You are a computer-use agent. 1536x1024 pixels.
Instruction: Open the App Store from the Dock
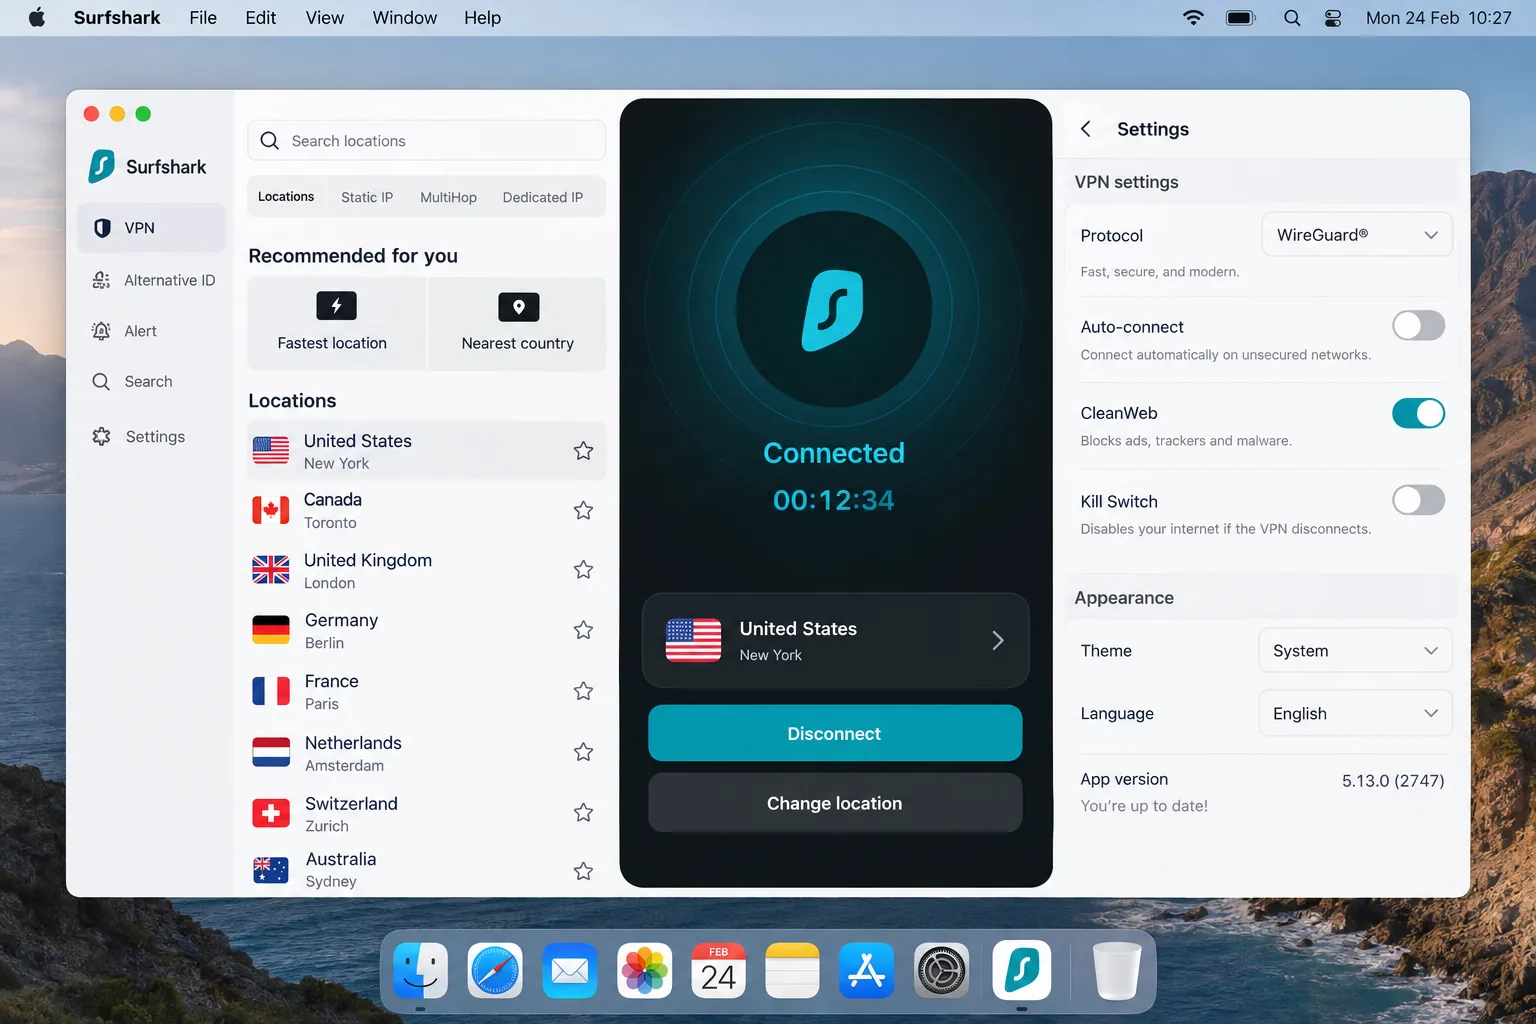867,970
